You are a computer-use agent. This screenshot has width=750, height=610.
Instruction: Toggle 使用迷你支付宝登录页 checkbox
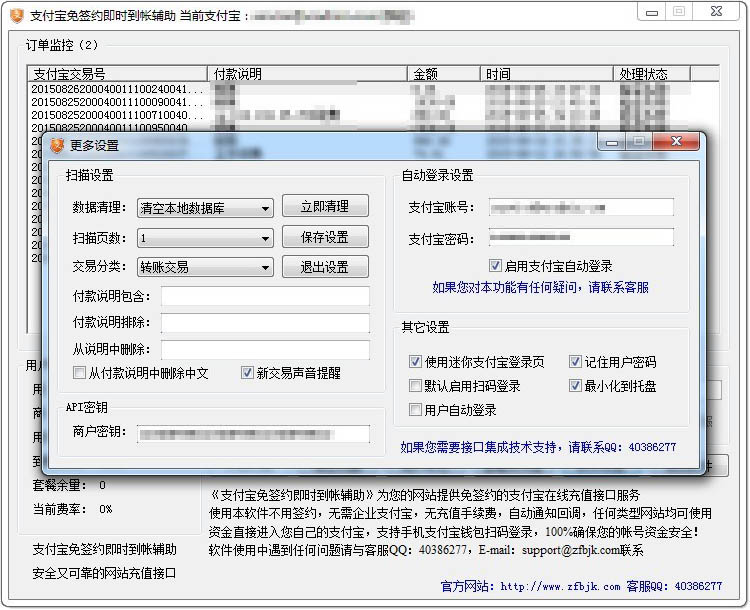[x=415, y=362]
